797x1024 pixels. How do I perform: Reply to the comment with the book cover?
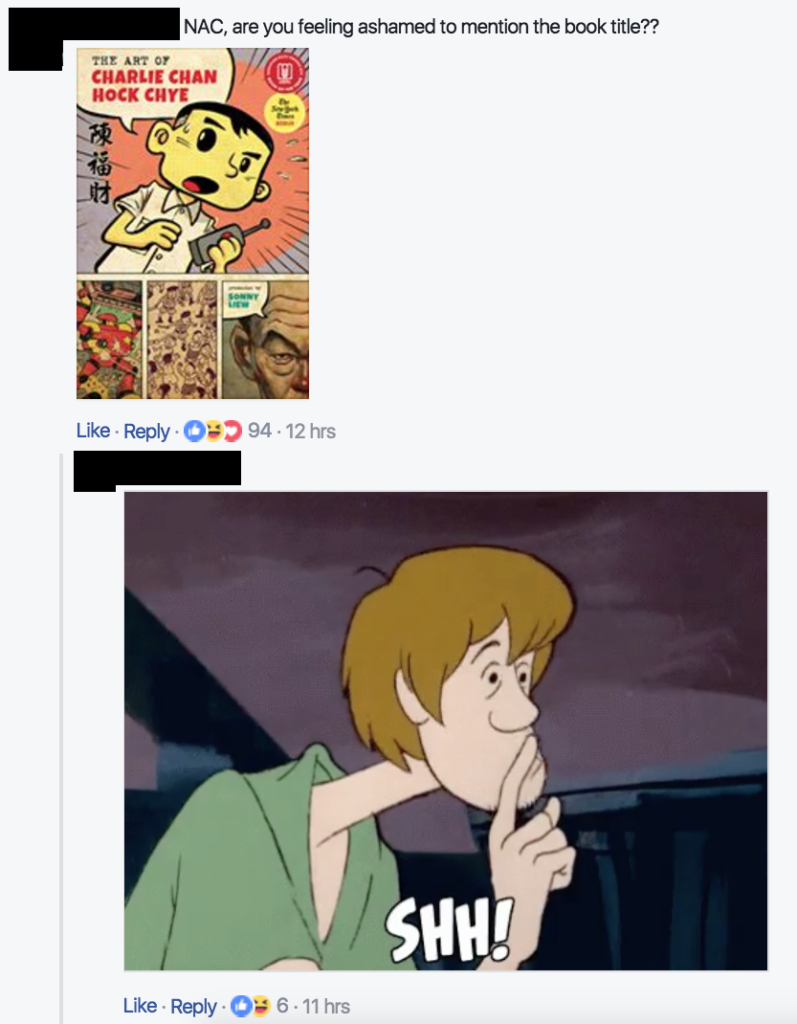(146, 431)
